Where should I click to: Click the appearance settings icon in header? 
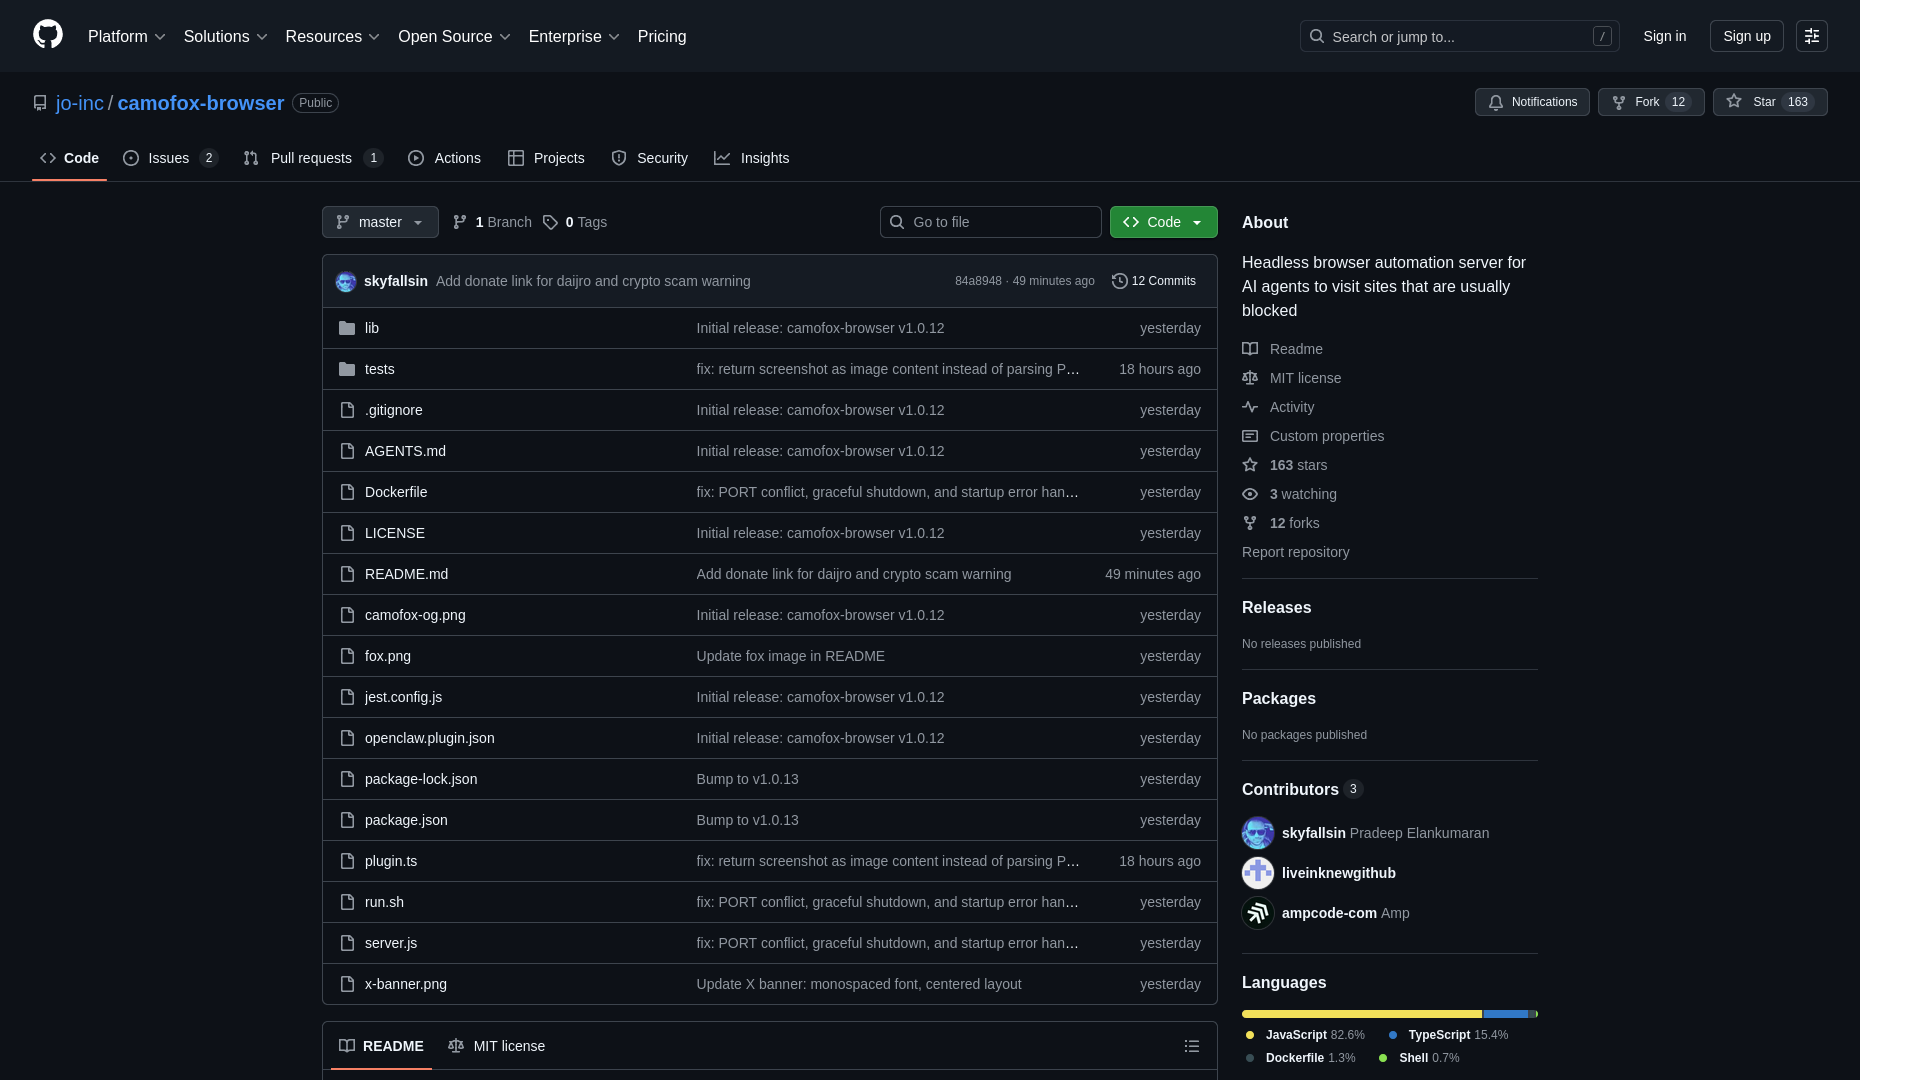click(x=1811, y=36)
